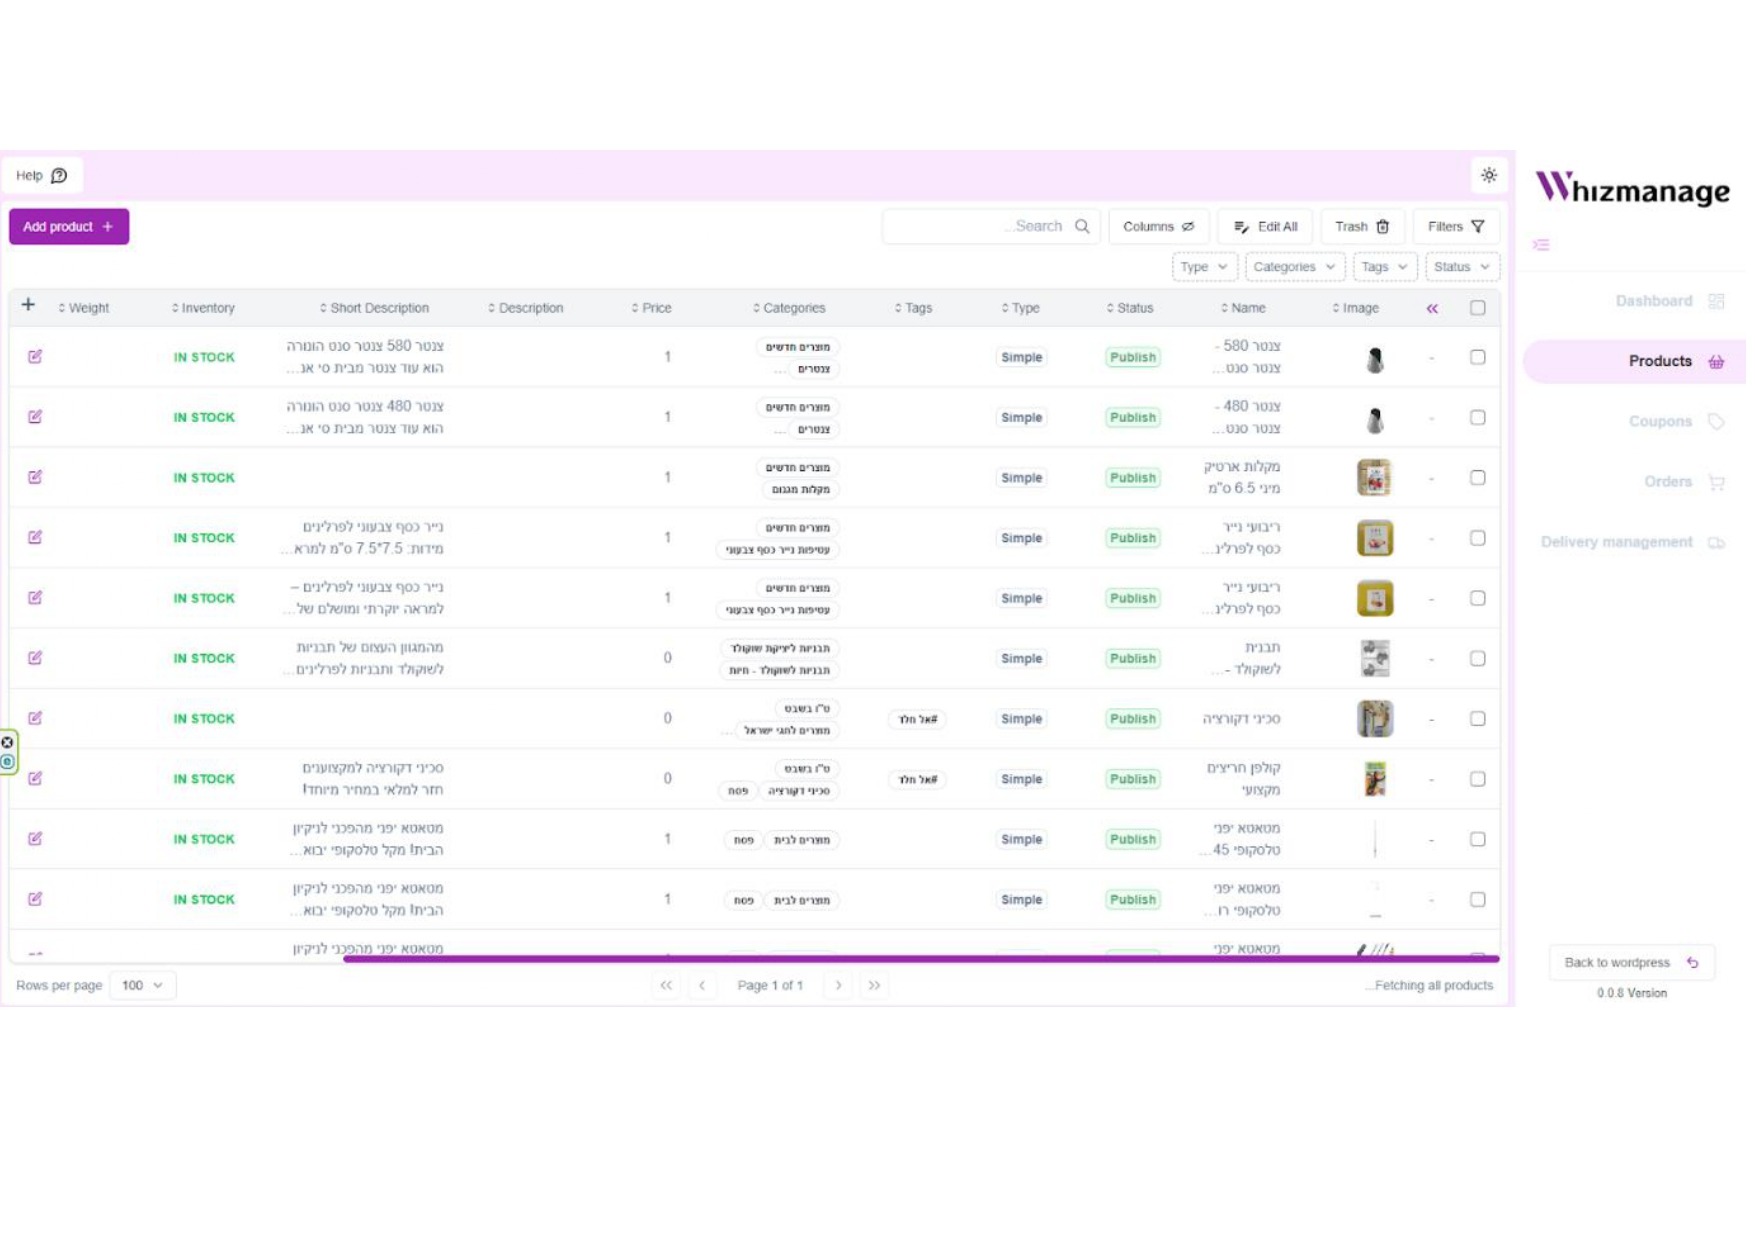Tick the select-all checkbox in header
The height and width of the screenshot is (1241, 1755).
[1477, 308]
